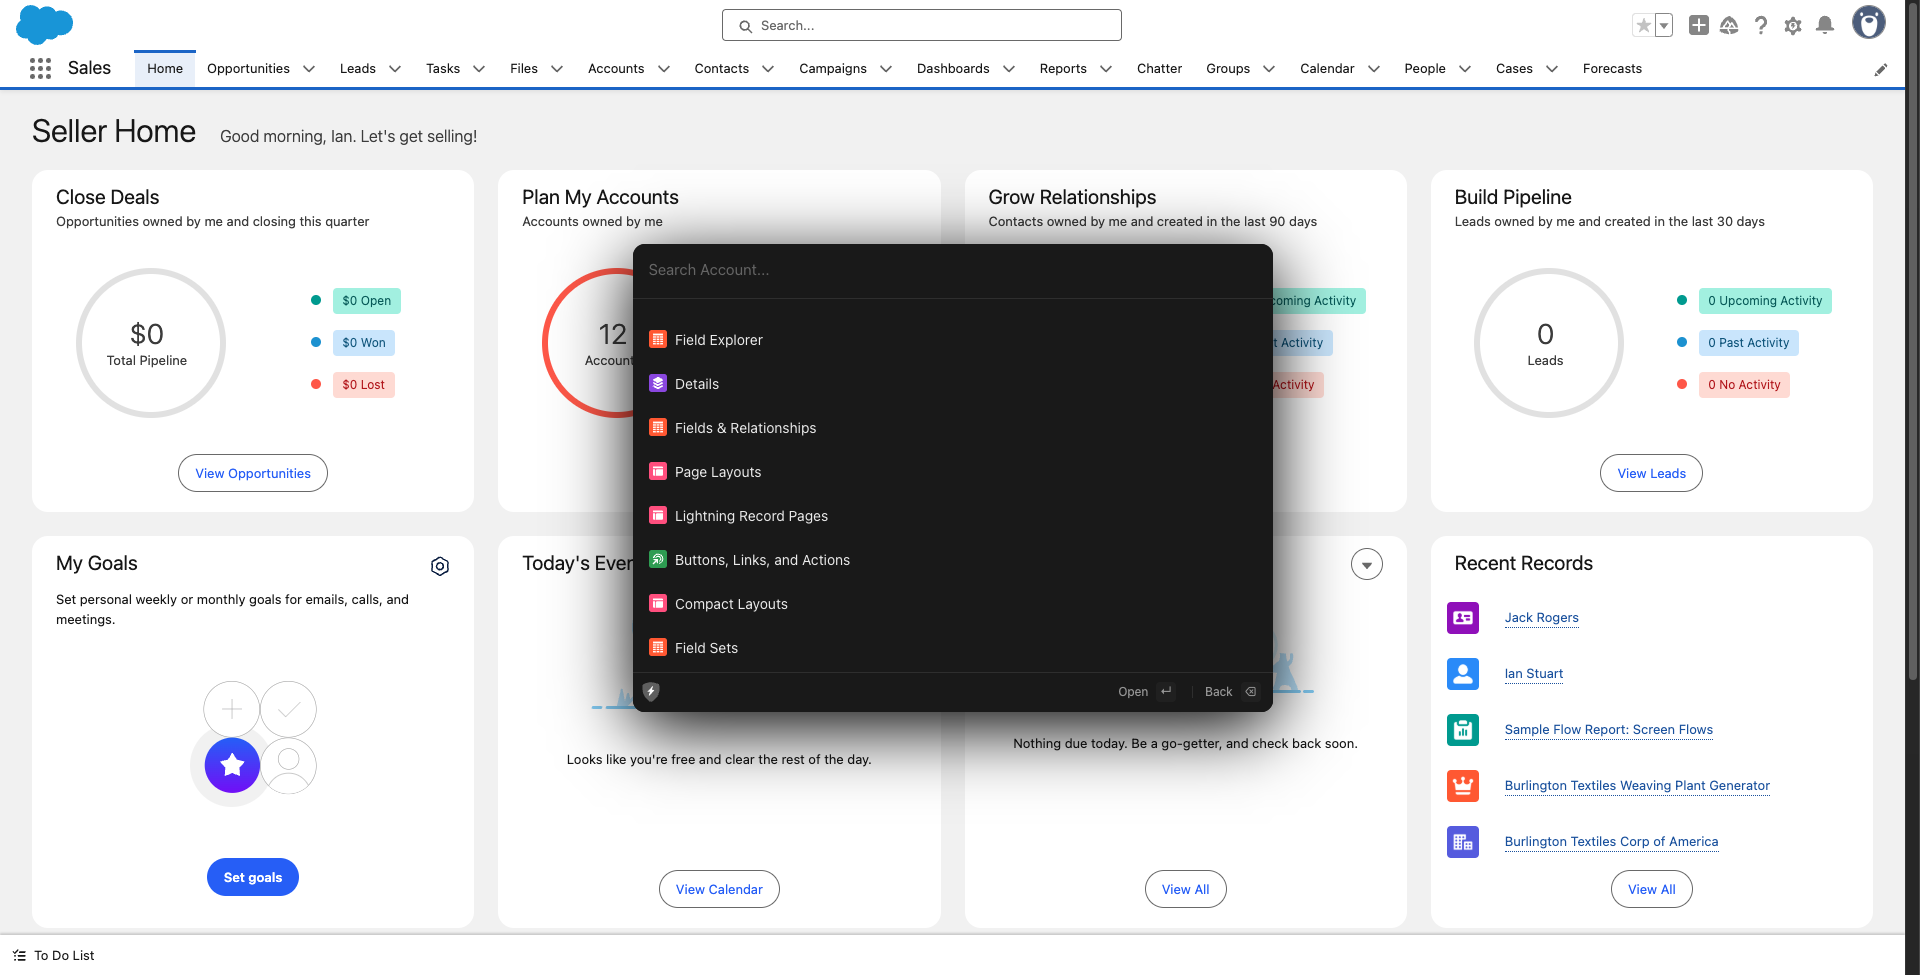Click the Open enter-key icon
The width and height of the screenshot is (1920, 975).
coord(1166,691)
